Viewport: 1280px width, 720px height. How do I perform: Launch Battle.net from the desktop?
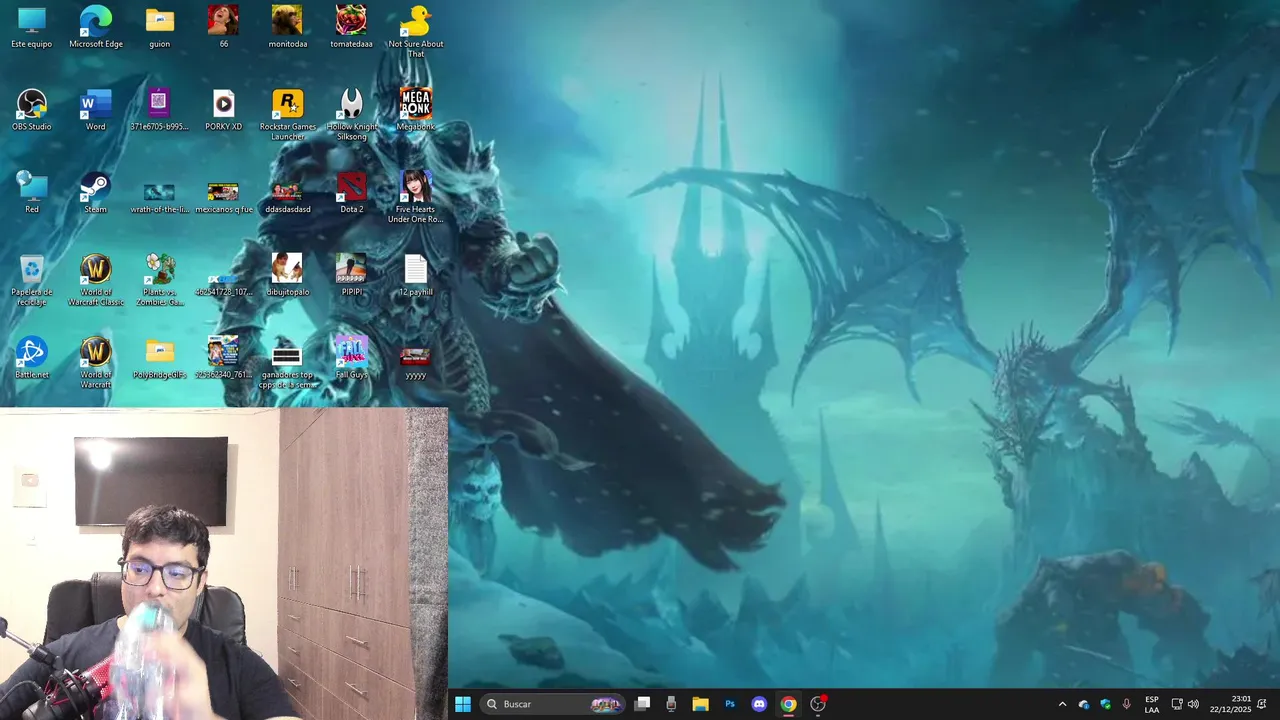[x=32, y=358]
